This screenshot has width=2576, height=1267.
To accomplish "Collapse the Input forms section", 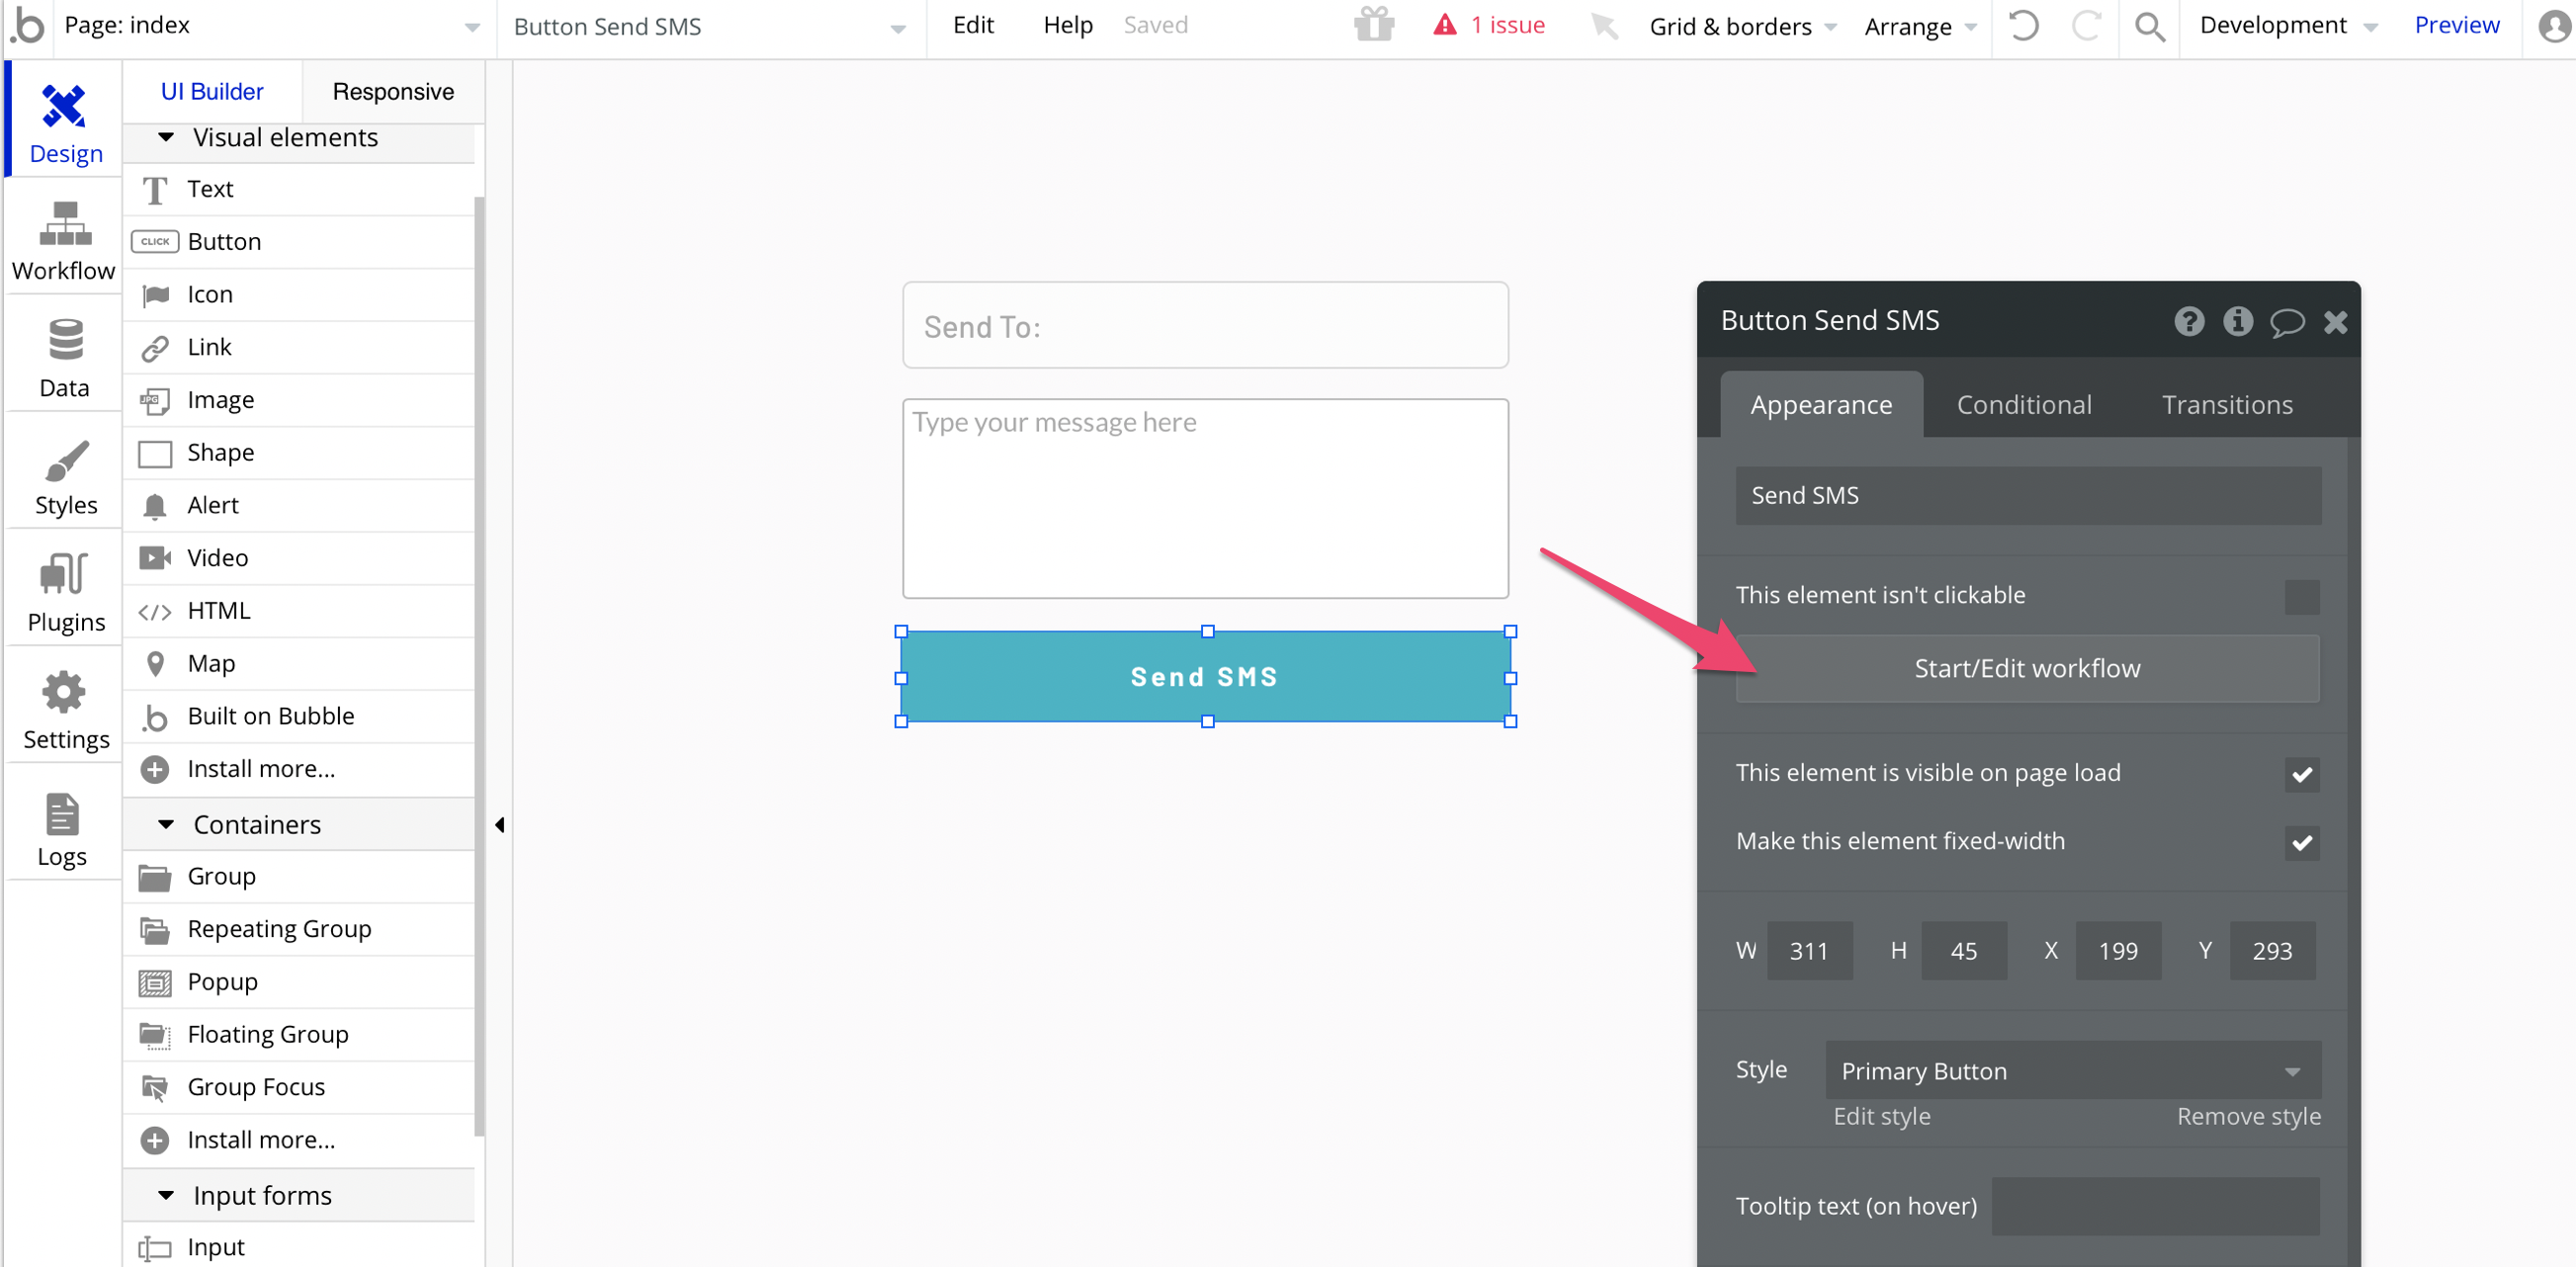I will click(166, 1196).
